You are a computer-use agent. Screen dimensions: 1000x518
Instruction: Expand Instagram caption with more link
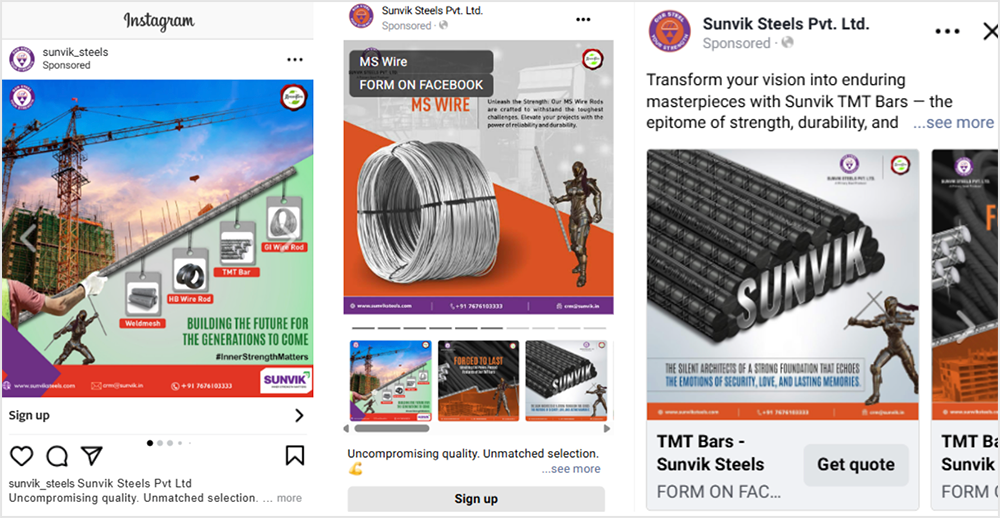click(x=290, y=498)
